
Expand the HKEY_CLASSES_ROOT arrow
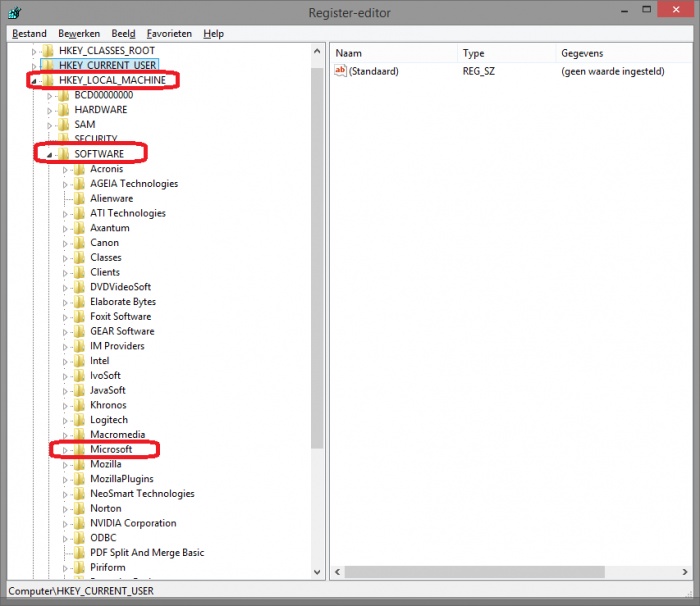pos(34,52)
